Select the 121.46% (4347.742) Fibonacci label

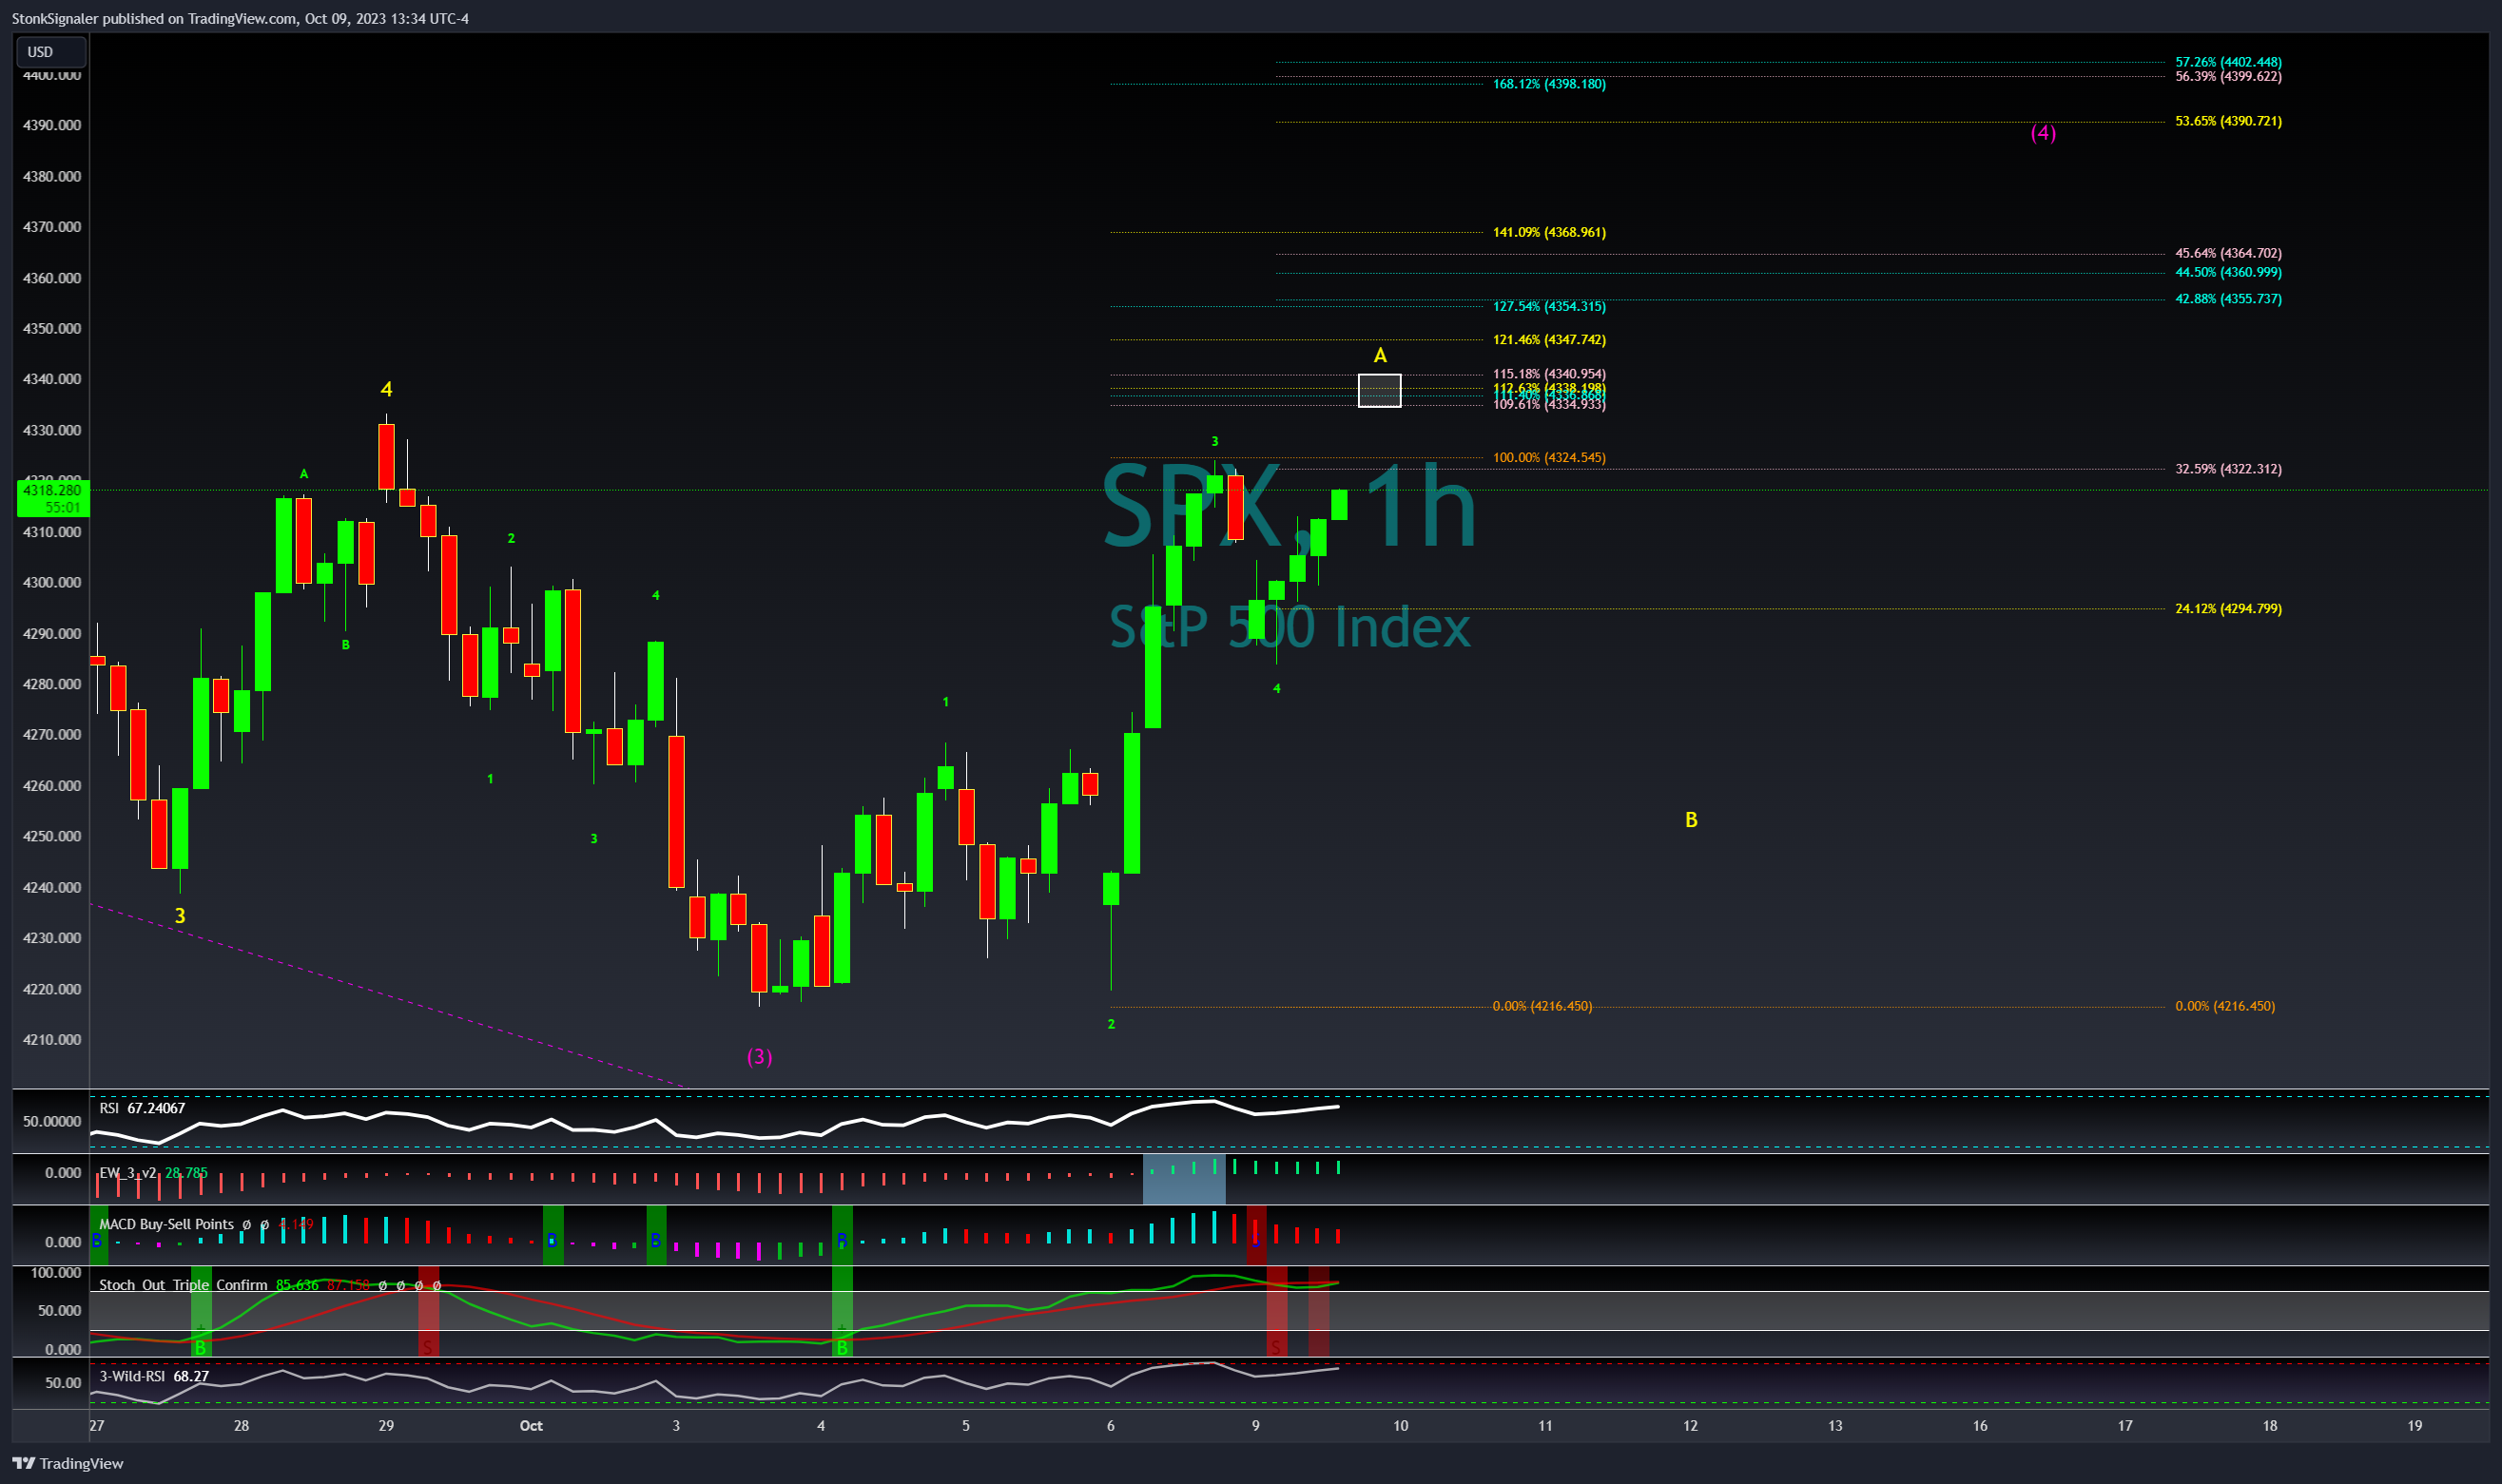(1549, 340)
